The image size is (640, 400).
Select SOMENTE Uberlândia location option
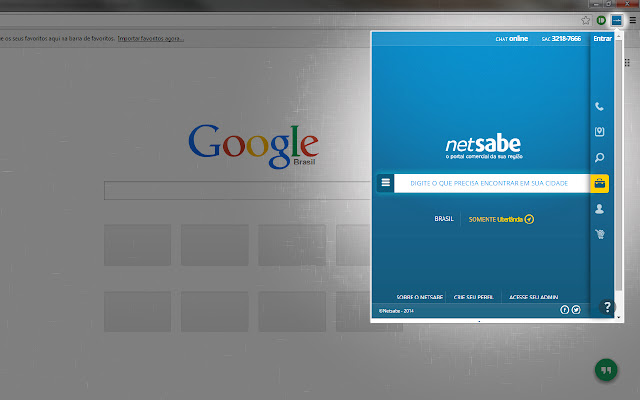501,219
